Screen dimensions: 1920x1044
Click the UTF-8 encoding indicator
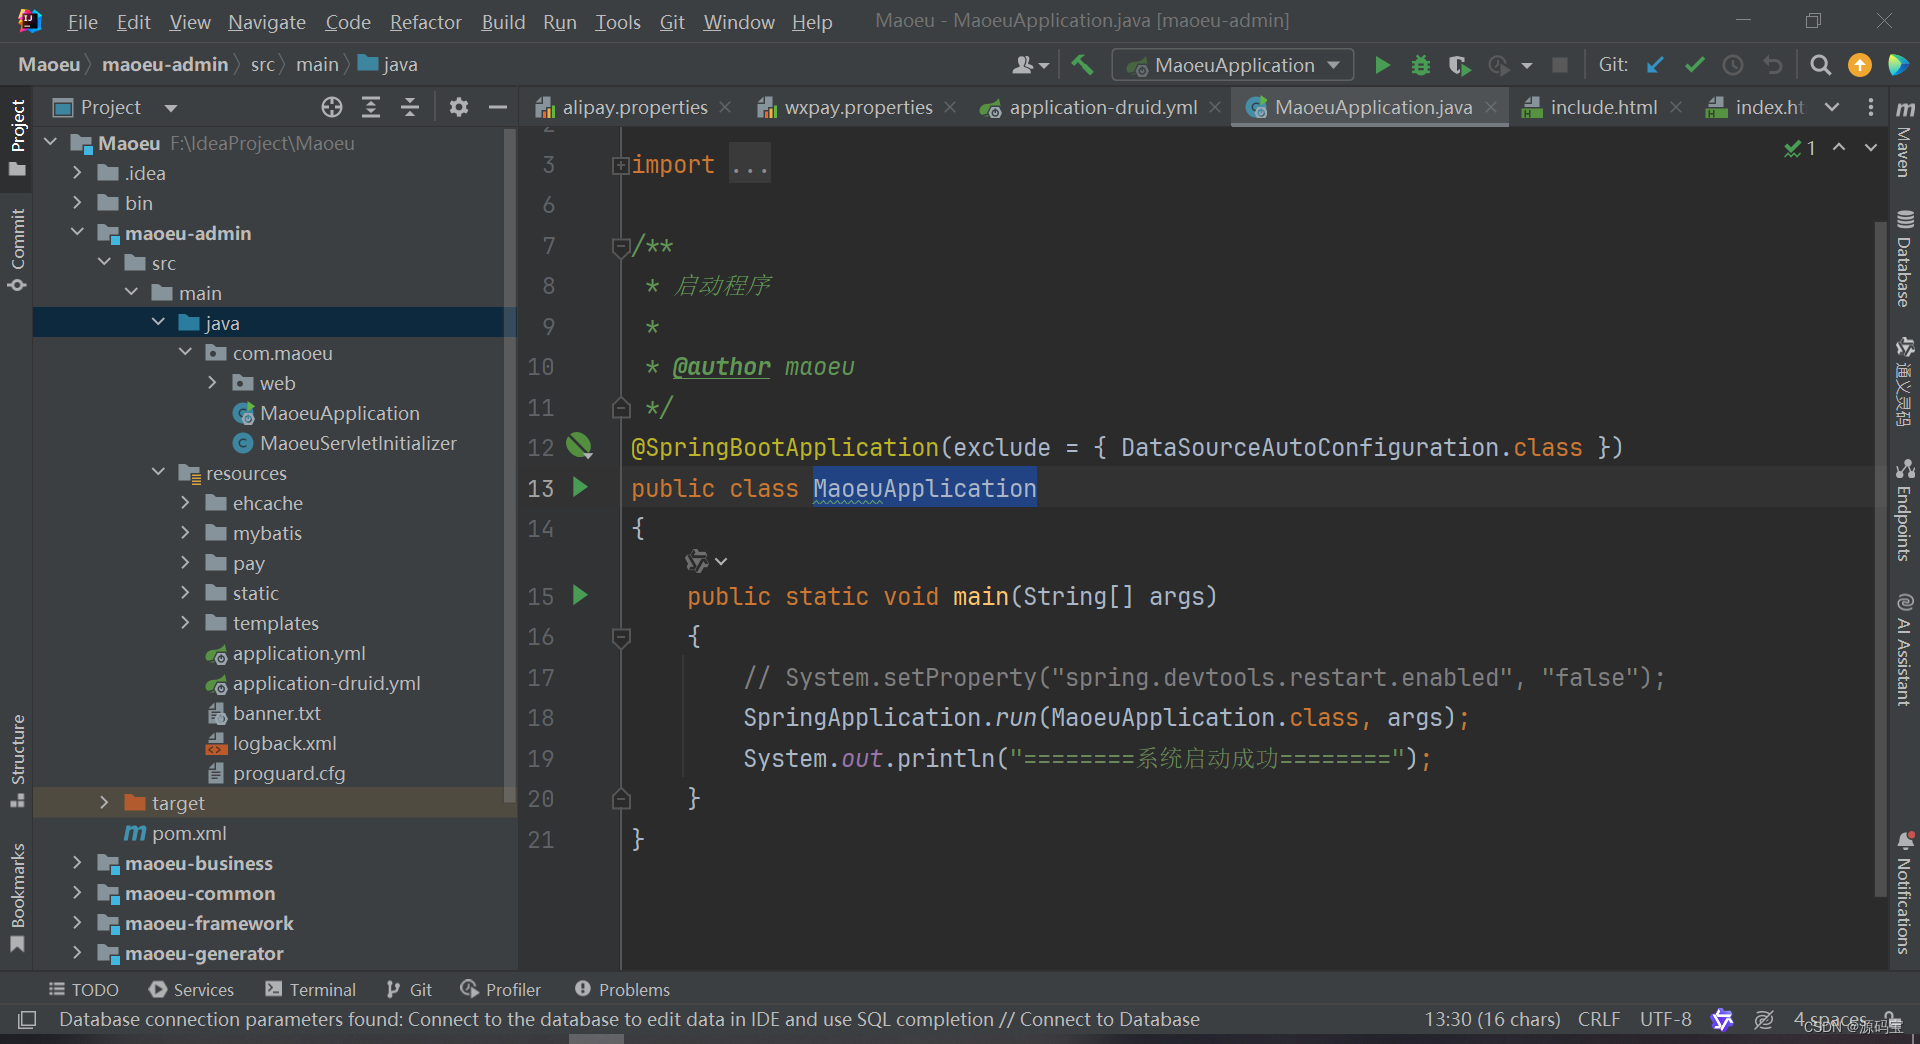1665,1019
